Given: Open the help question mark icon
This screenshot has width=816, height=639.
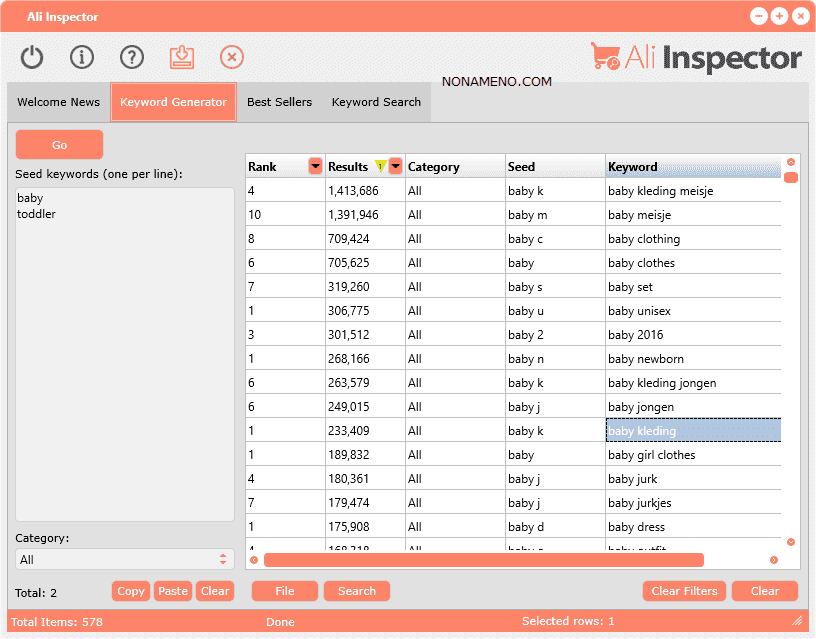Looking at the screenshot, I should [x=132, y=57].
